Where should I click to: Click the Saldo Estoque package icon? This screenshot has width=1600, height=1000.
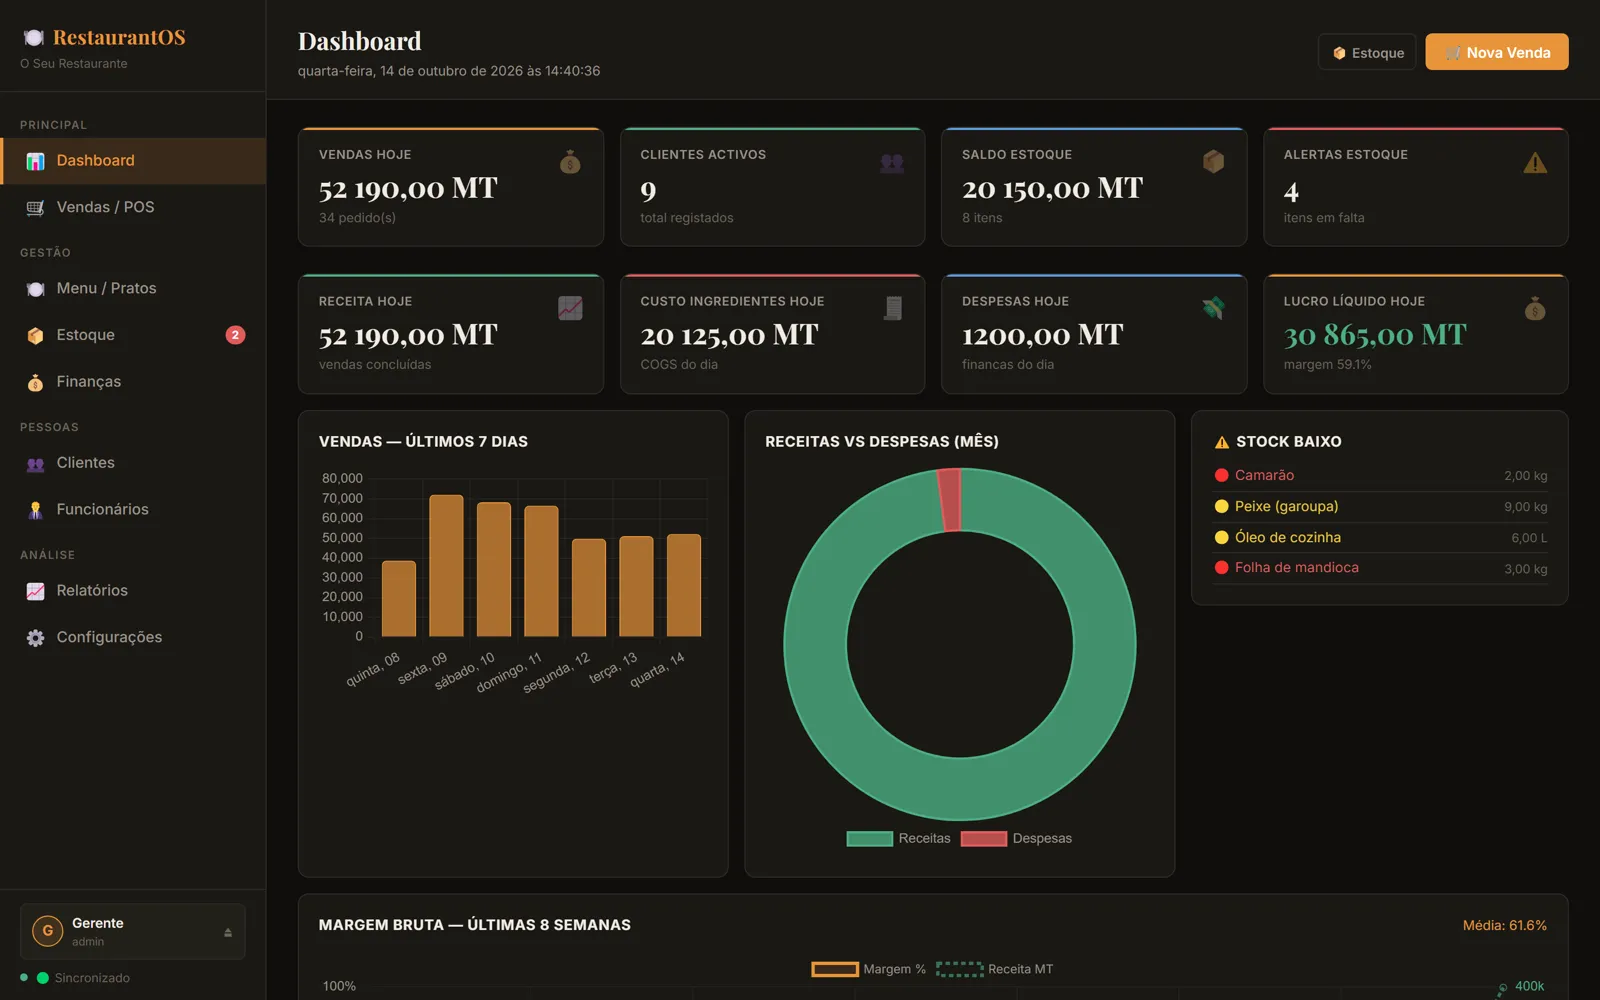point(1213,162)
